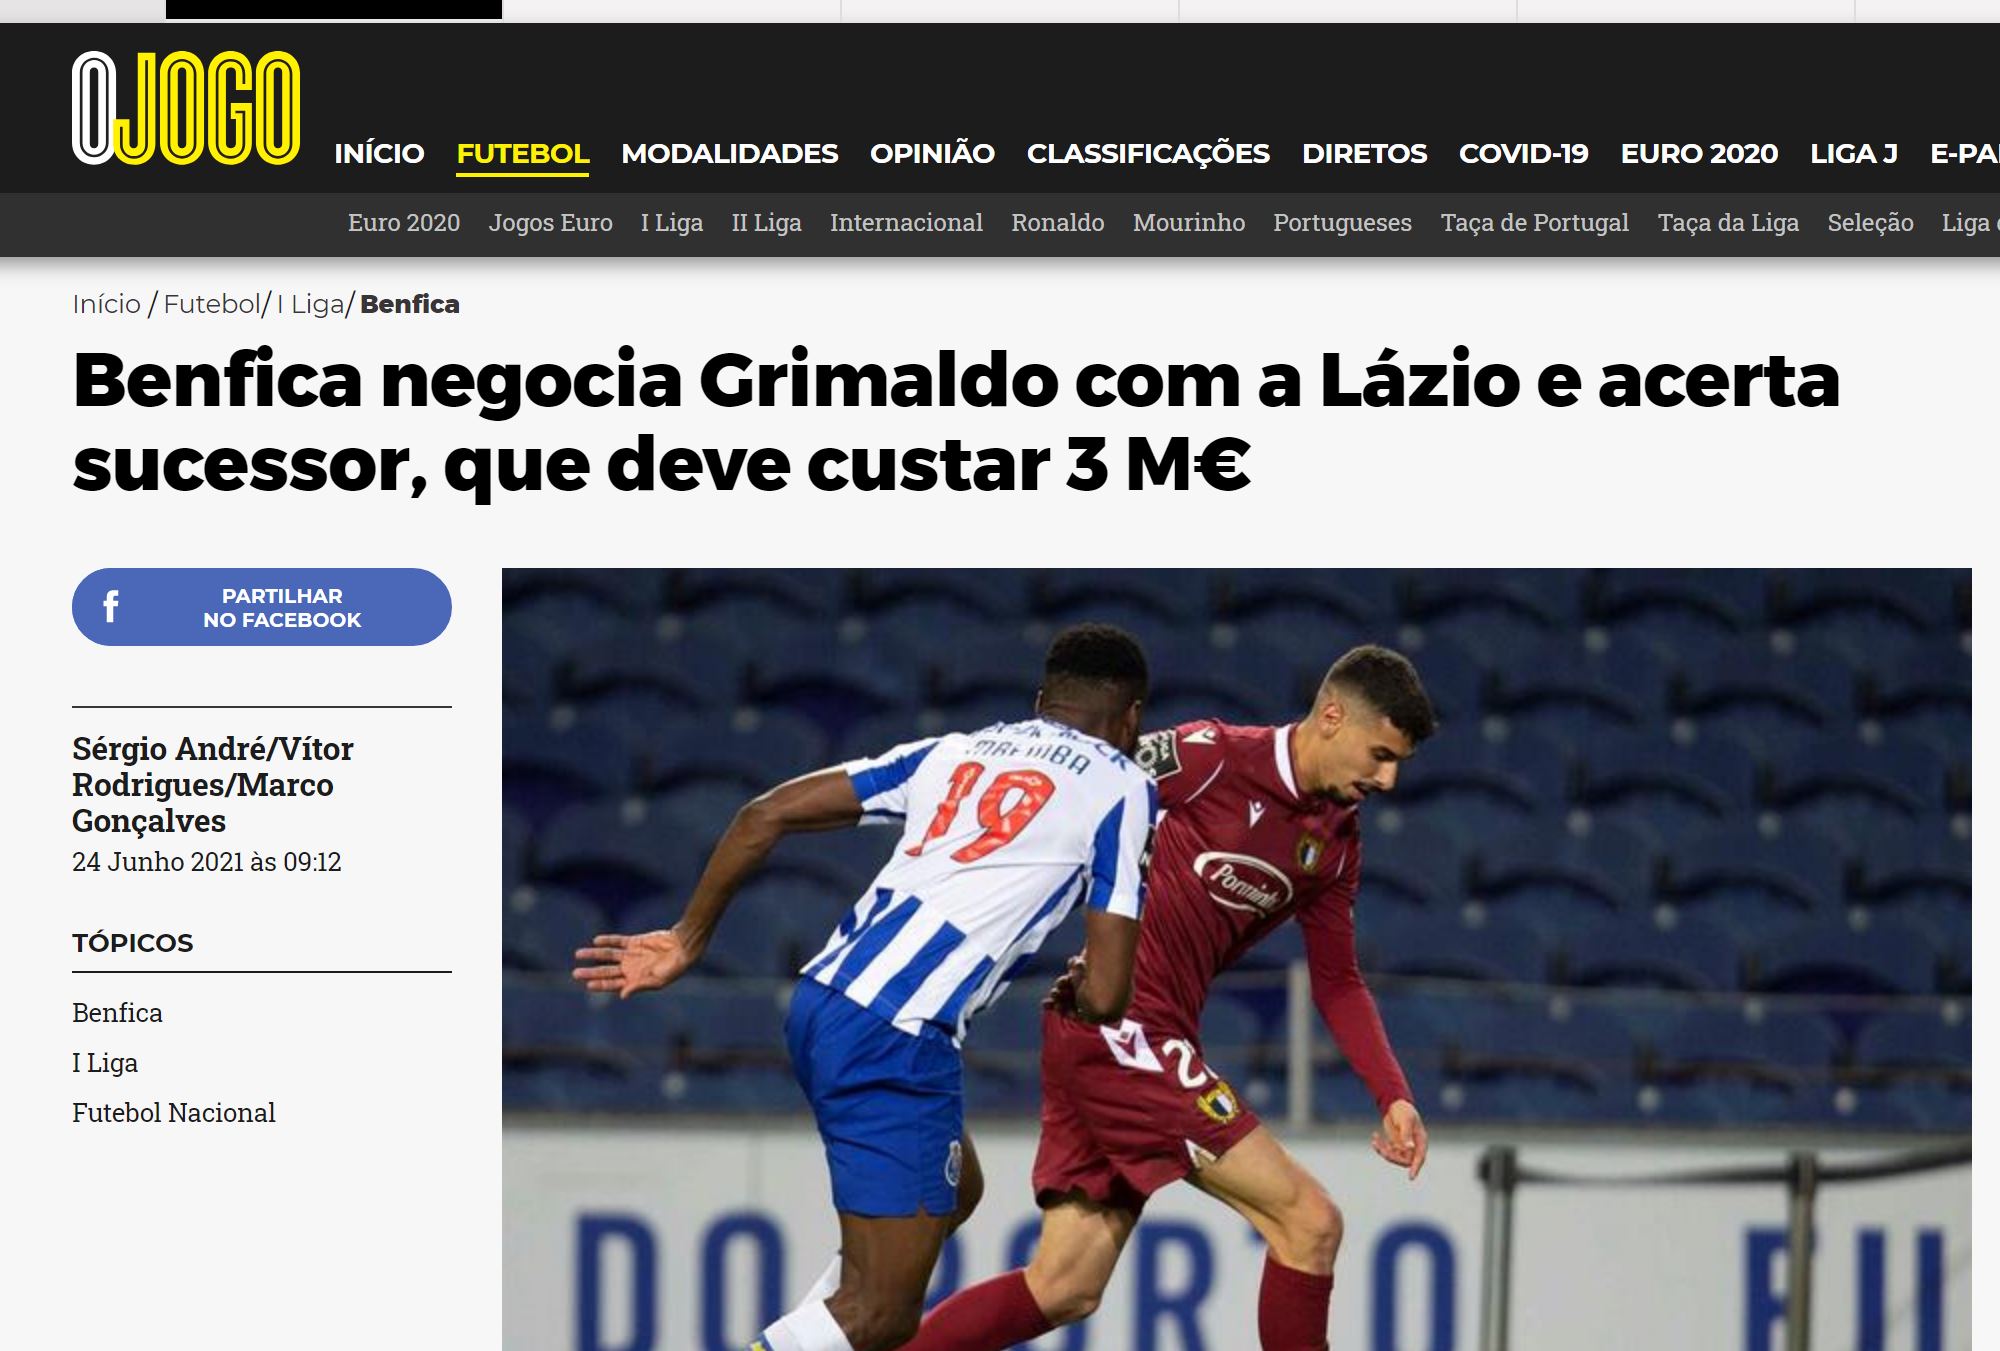Image resolution: width=2000 pixels, height=1351 pixels.
Task: Open the Taça de Portugal submenu link
Action: pyautogui.click(x=1534, y=222)
